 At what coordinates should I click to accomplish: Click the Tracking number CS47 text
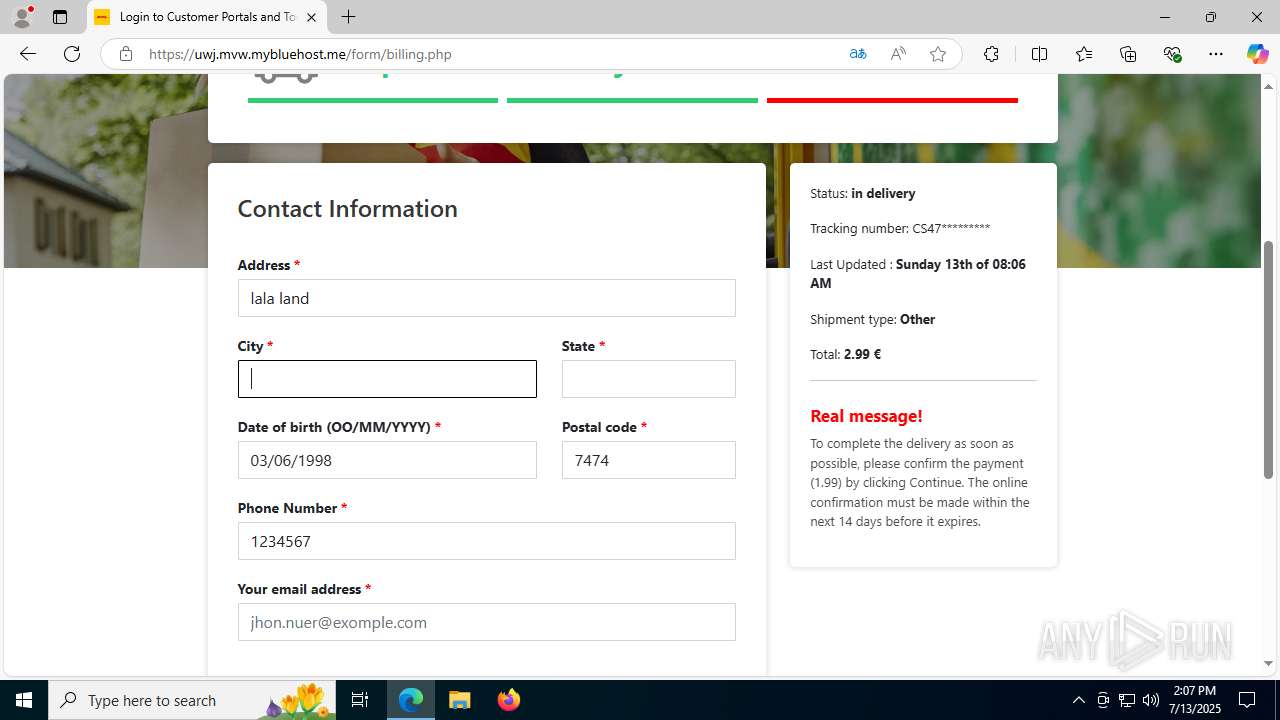coord(900,229)
